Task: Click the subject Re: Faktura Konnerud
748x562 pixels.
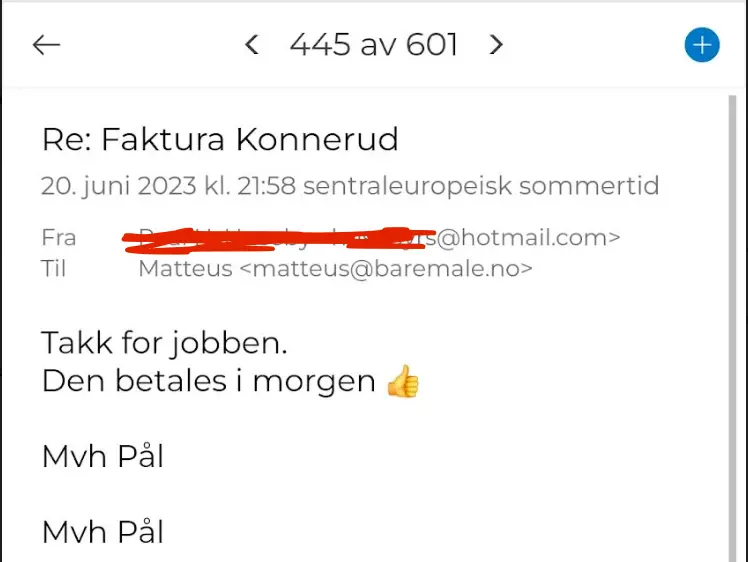Action: pos(220,139)
